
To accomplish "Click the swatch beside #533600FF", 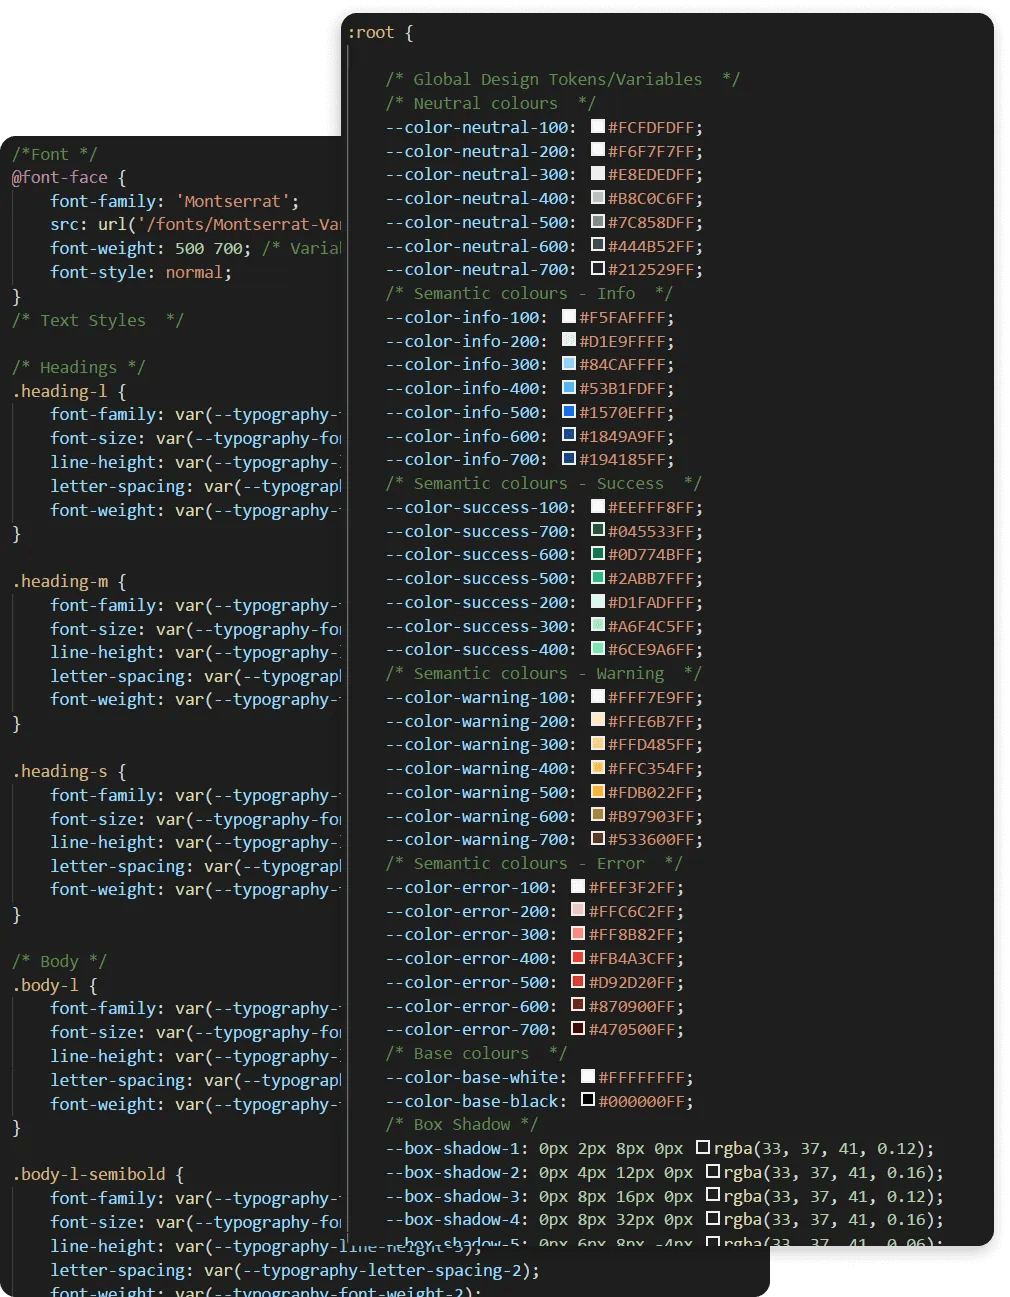I will point(598,838).
